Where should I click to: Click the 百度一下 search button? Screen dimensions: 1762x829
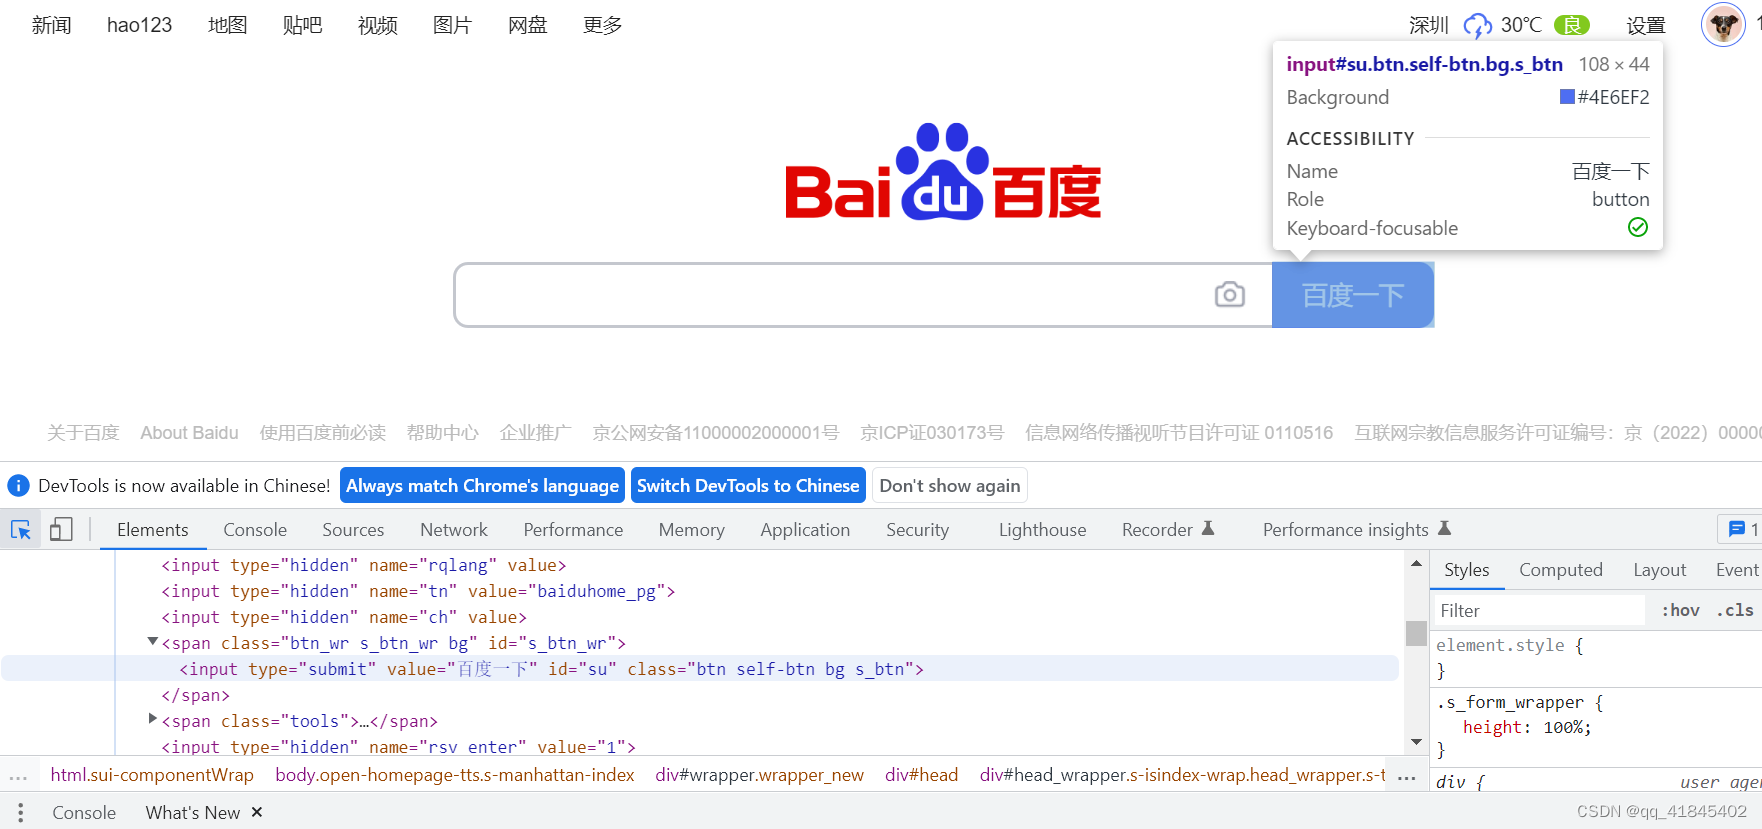click(1353, 295)
